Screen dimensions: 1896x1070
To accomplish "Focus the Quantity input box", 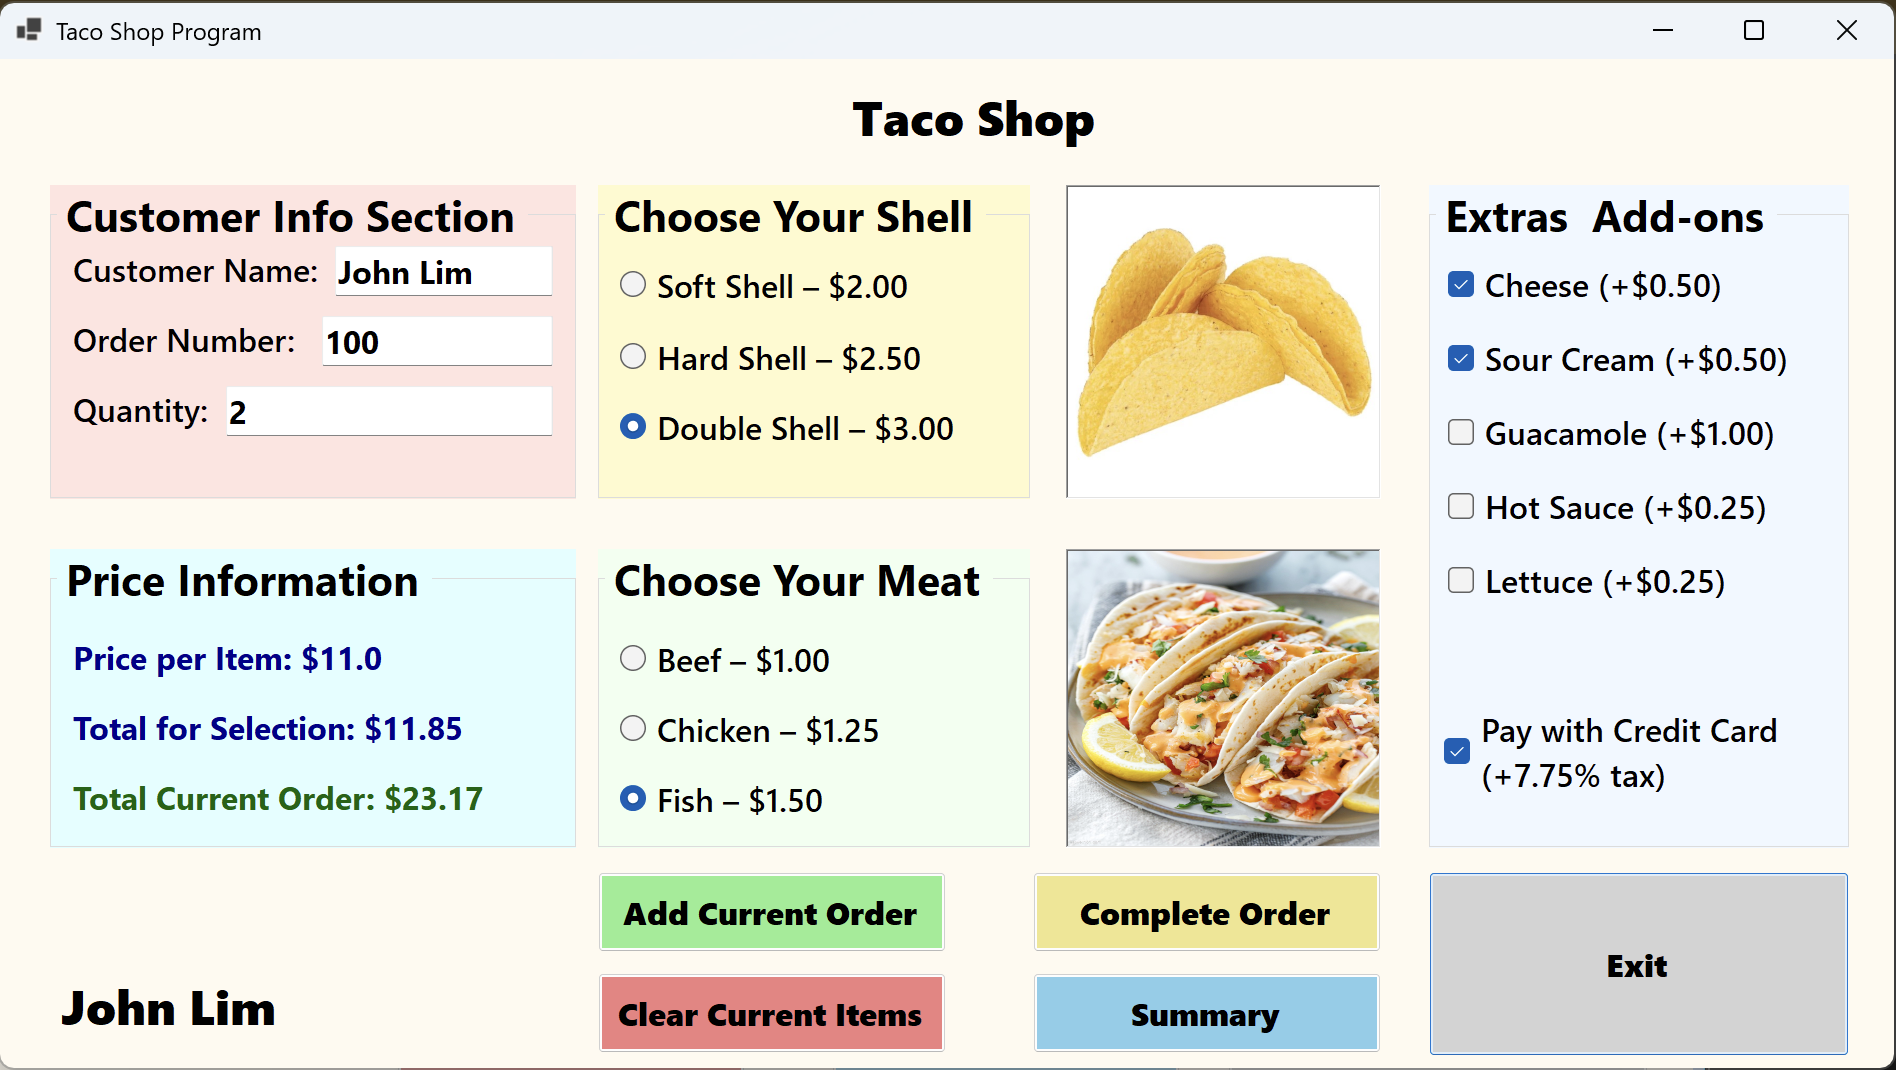I will (389, 412).
